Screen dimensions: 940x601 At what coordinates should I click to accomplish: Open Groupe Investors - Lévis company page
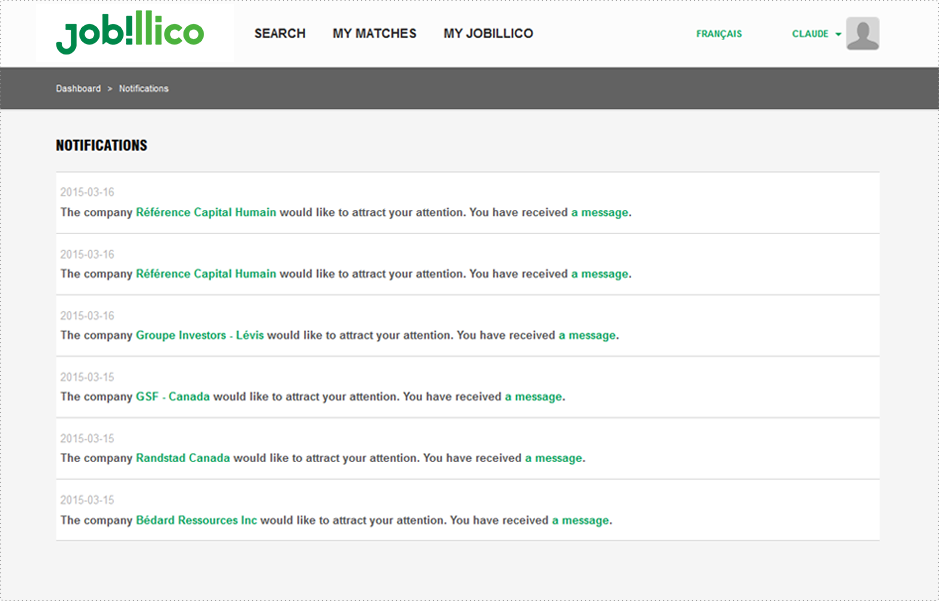tap(200, 335)
